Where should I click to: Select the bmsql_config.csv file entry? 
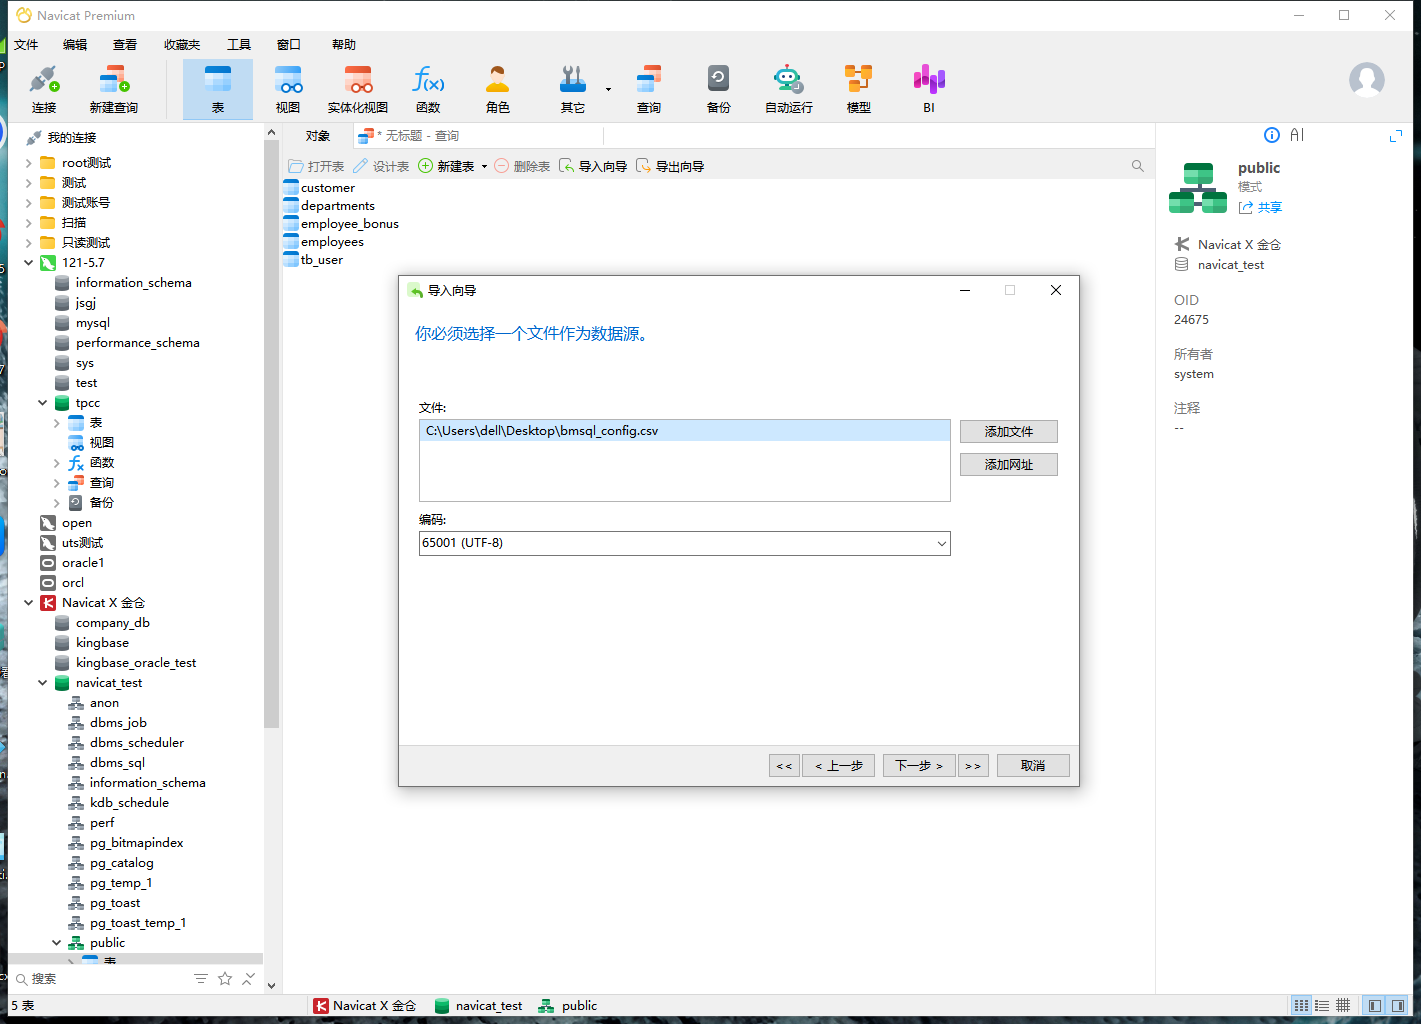tap(684, 431)
